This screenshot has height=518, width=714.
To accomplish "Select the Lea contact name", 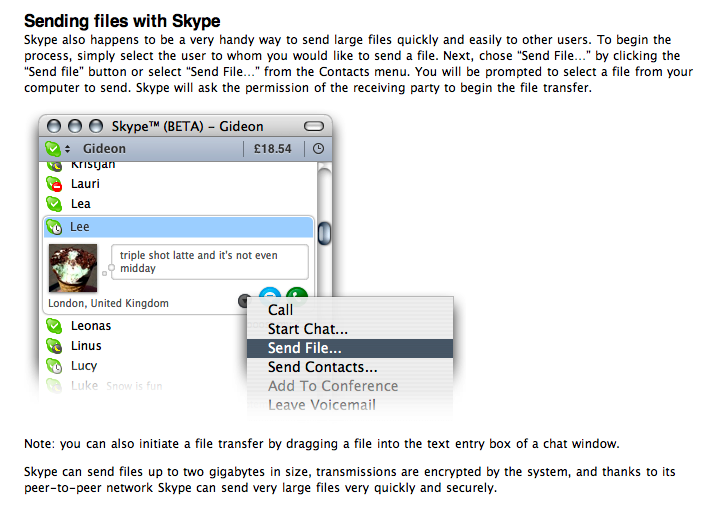I will pos(81,204).
